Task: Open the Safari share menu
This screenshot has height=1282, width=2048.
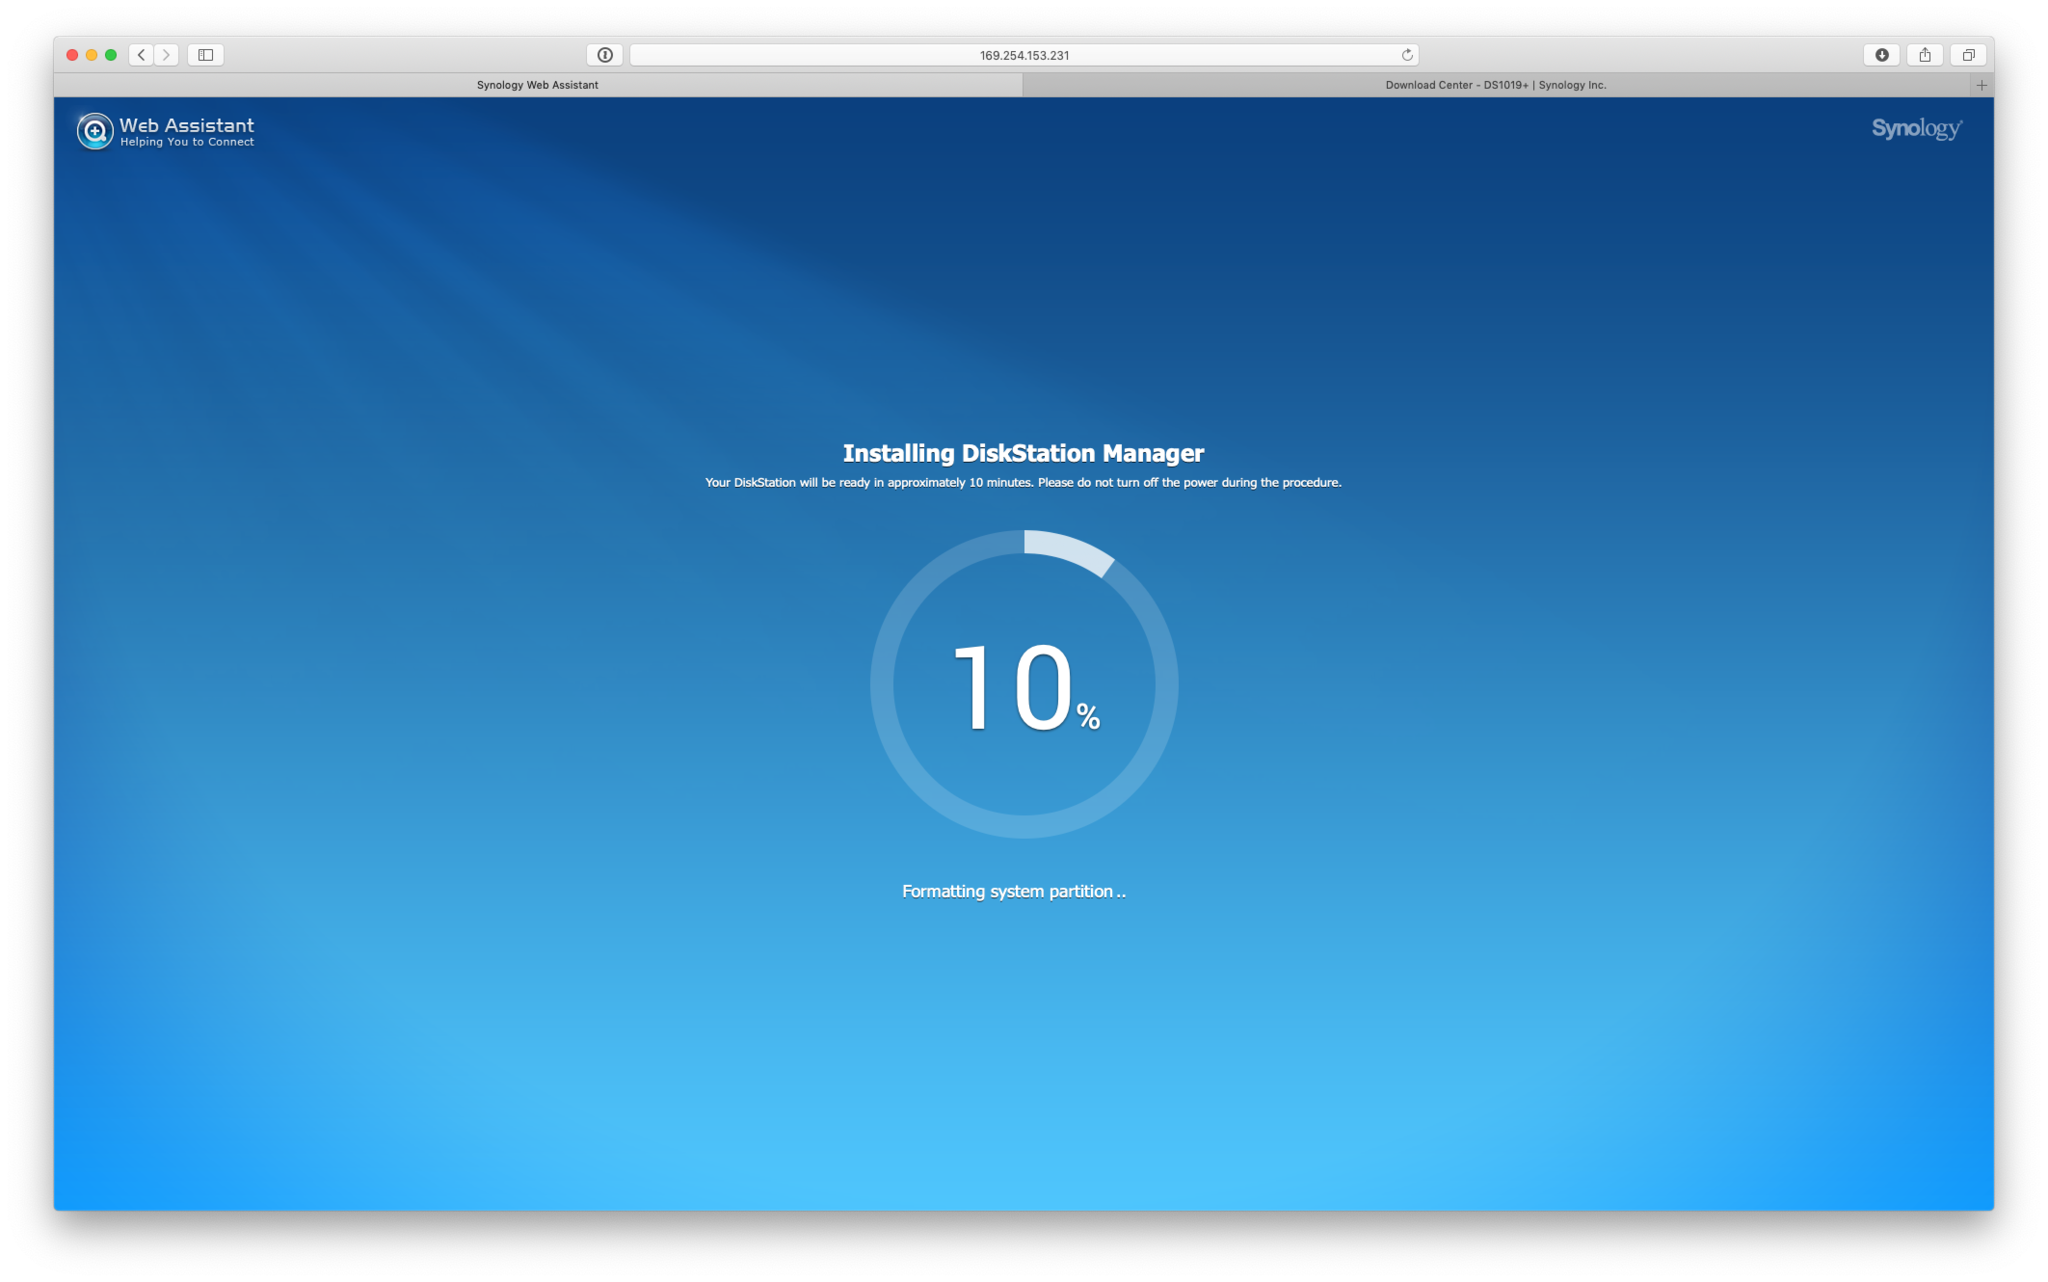Action: pyautogui.click(x=1924, y=55)
